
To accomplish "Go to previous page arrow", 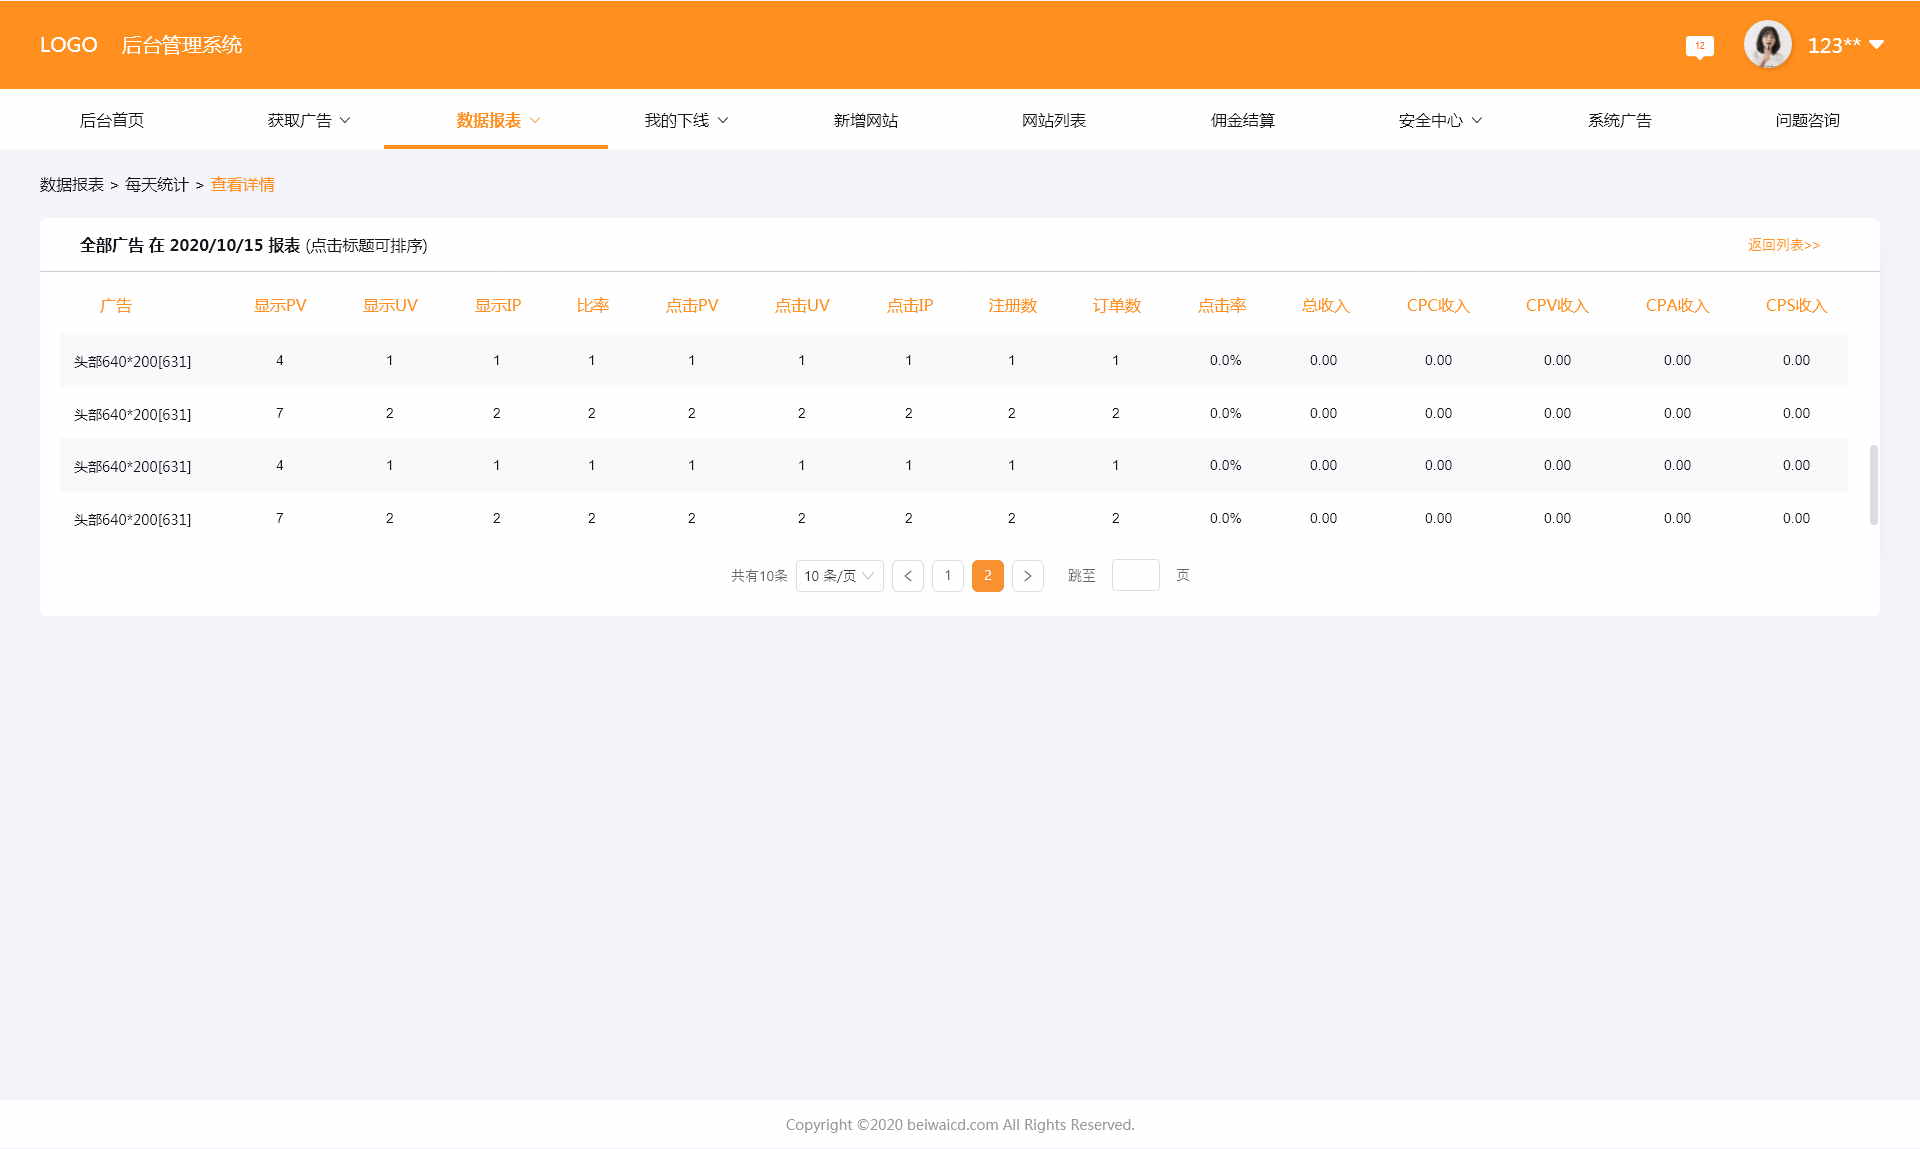I will click(907, 576).
